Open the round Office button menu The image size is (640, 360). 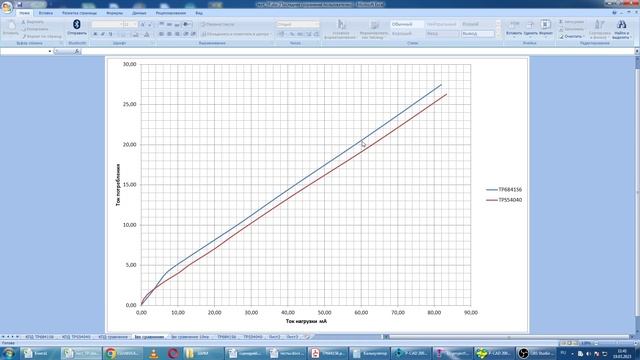pyautogui.click(x=7, y=8)
